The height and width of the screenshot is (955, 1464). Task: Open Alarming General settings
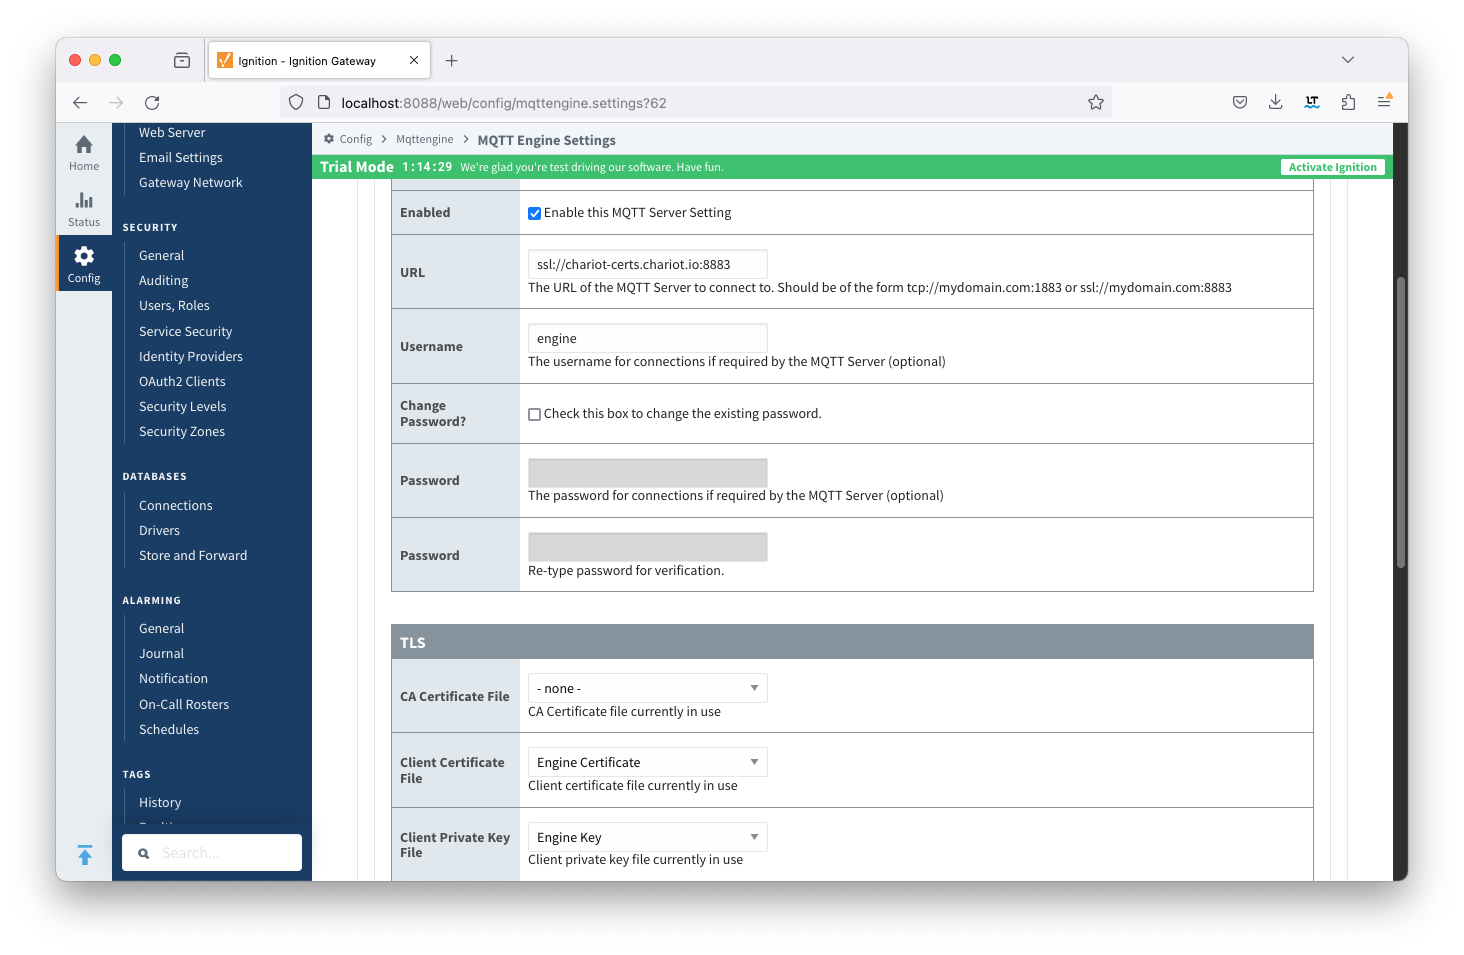tap(162, 628)
